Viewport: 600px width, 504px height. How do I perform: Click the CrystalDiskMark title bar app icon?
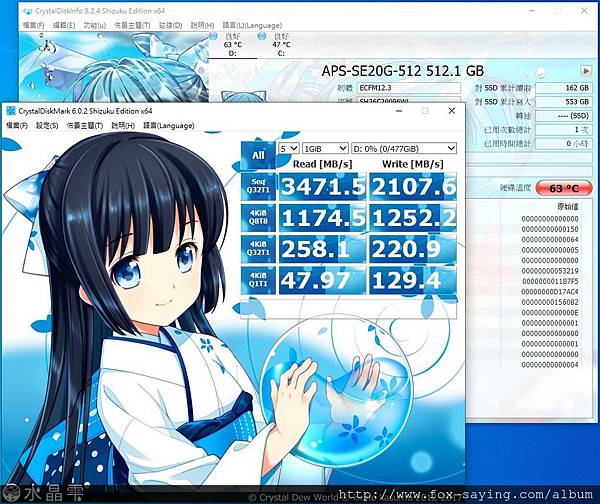click(11, 111)
